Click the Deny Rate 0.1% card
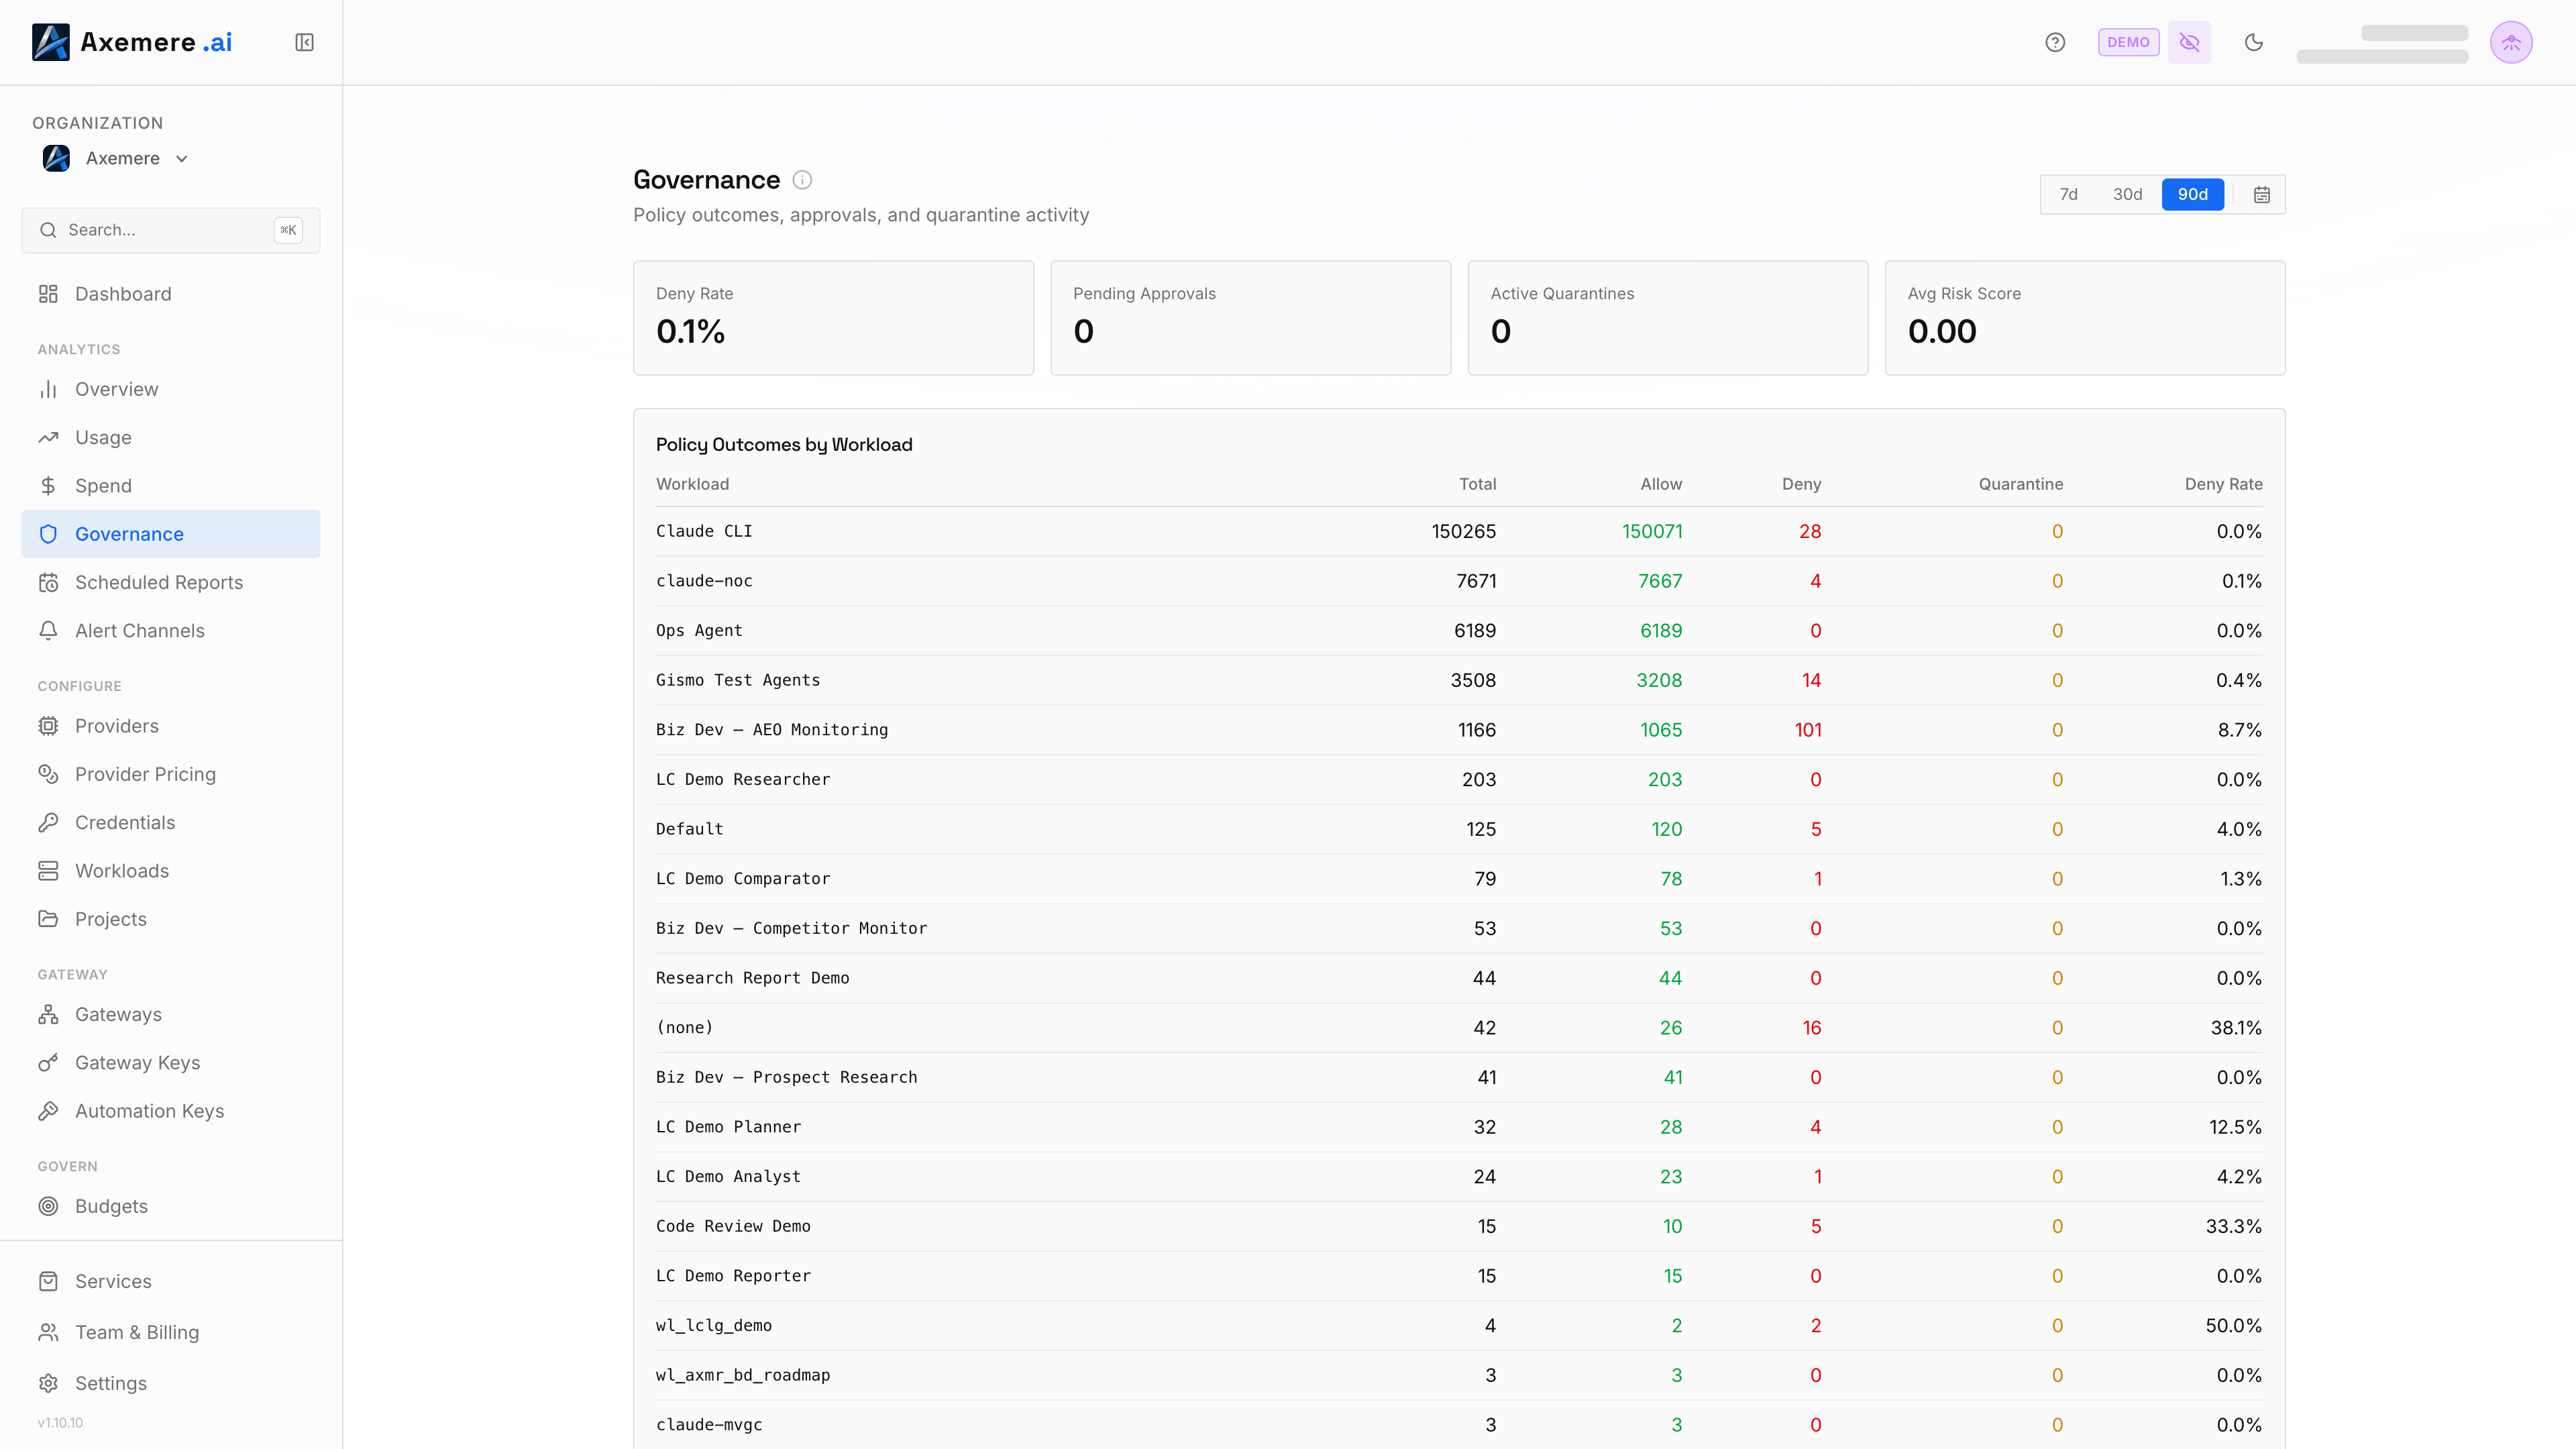2576x1449 pixels. click(x=833, y=318)
